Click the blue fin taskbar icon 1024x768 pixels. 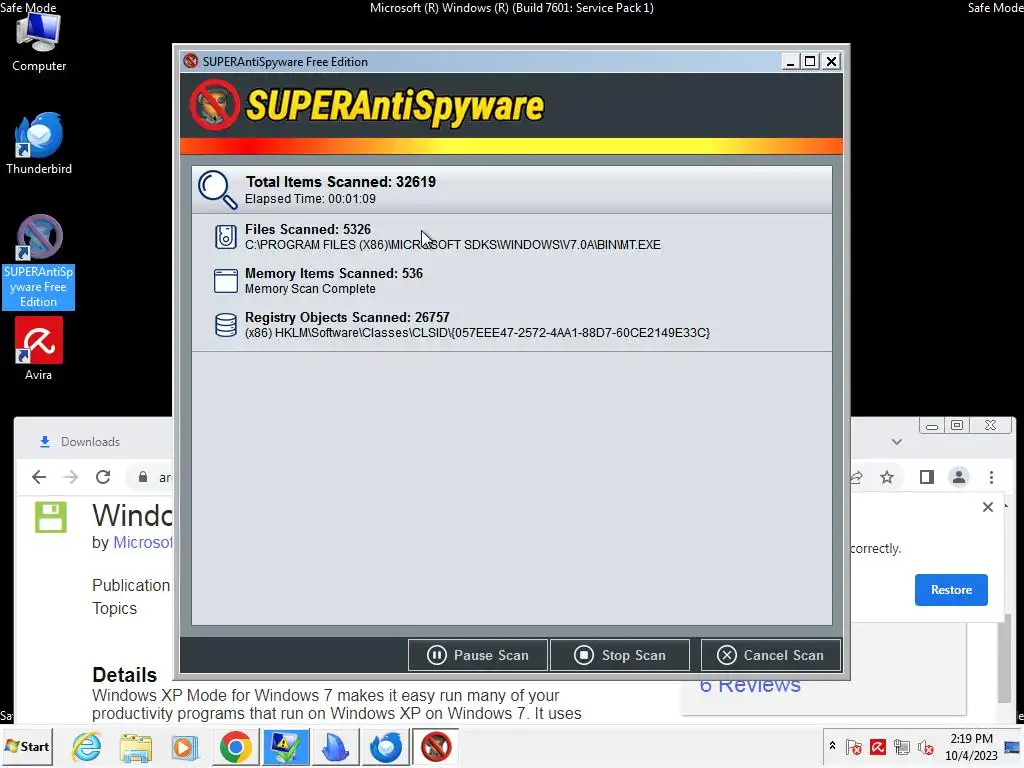(x=336, y=747)
